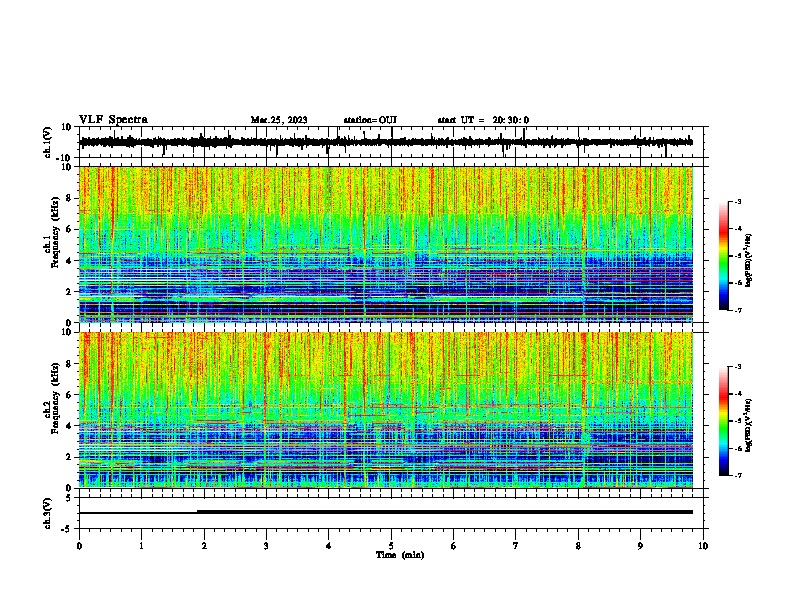Click the ch.3 axis "-5" tick label
The width and height of the screenshot is (792, 612).
tap(68, 529)
